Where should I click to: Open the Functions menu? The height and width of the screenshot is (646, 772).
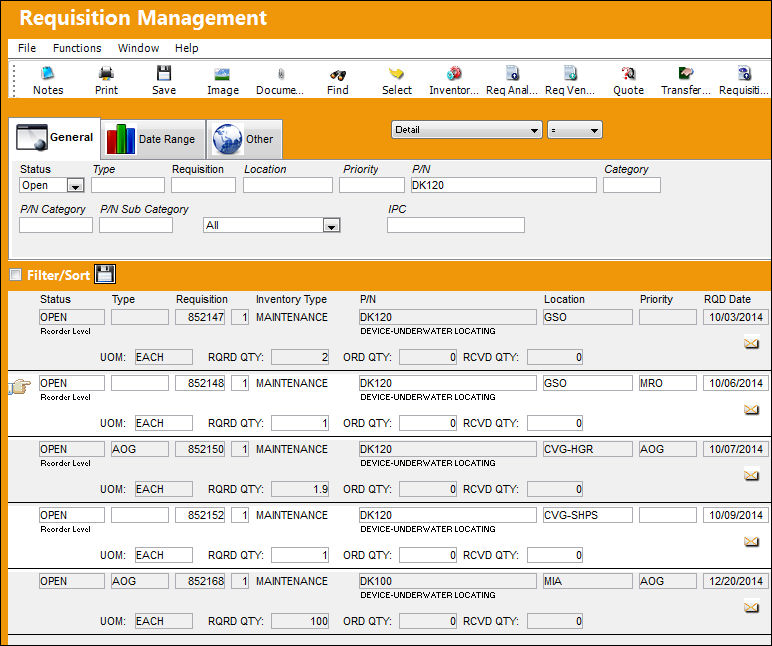pos(77,48)
